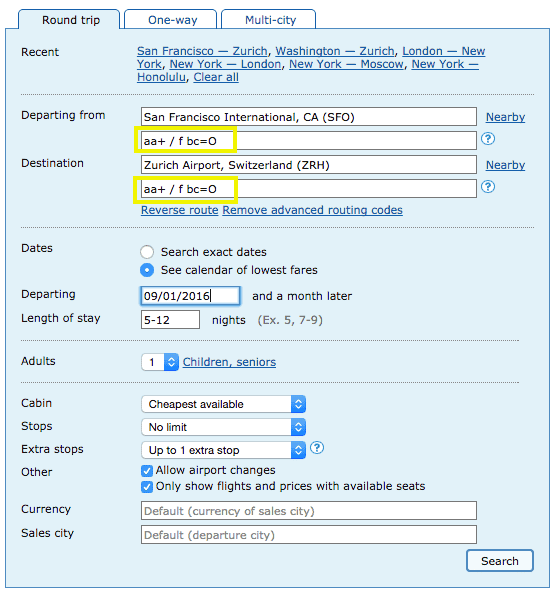Expand the Cabin dropdown showing Cheapest available
558x597 pixels.
[x=223, y=404]
